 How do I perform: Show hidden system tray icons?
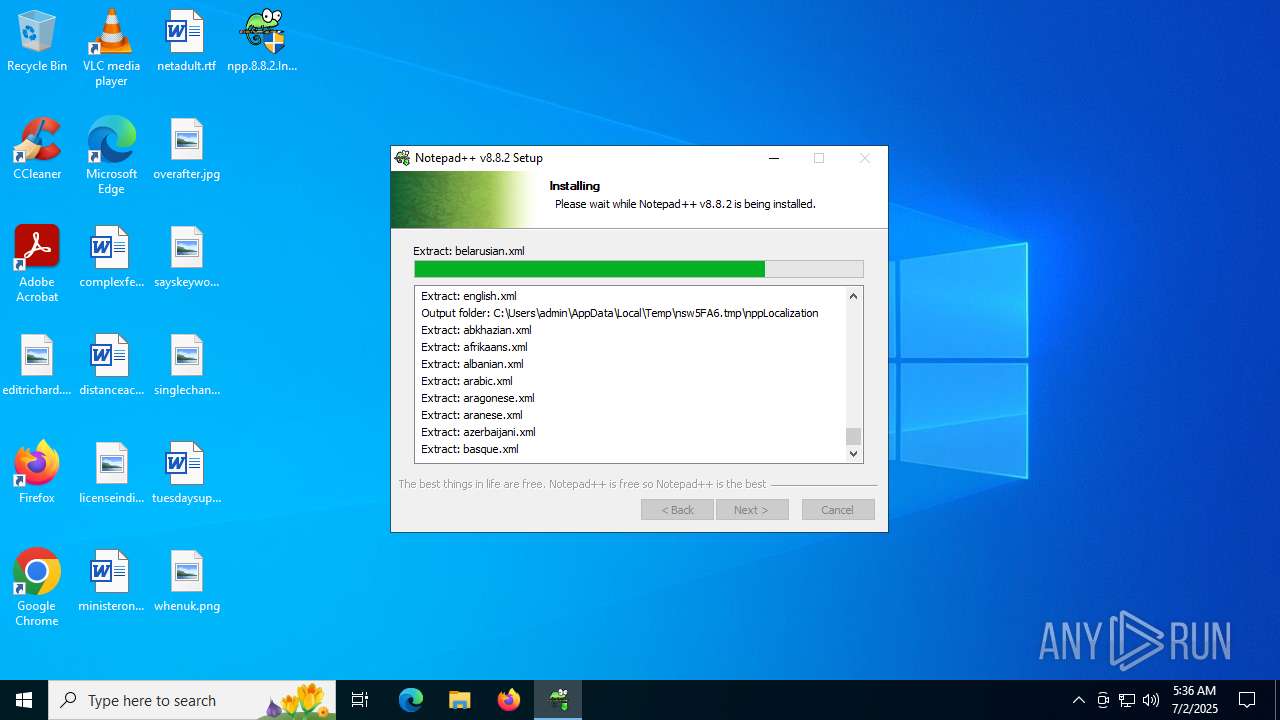click(x=1078, y=700)
